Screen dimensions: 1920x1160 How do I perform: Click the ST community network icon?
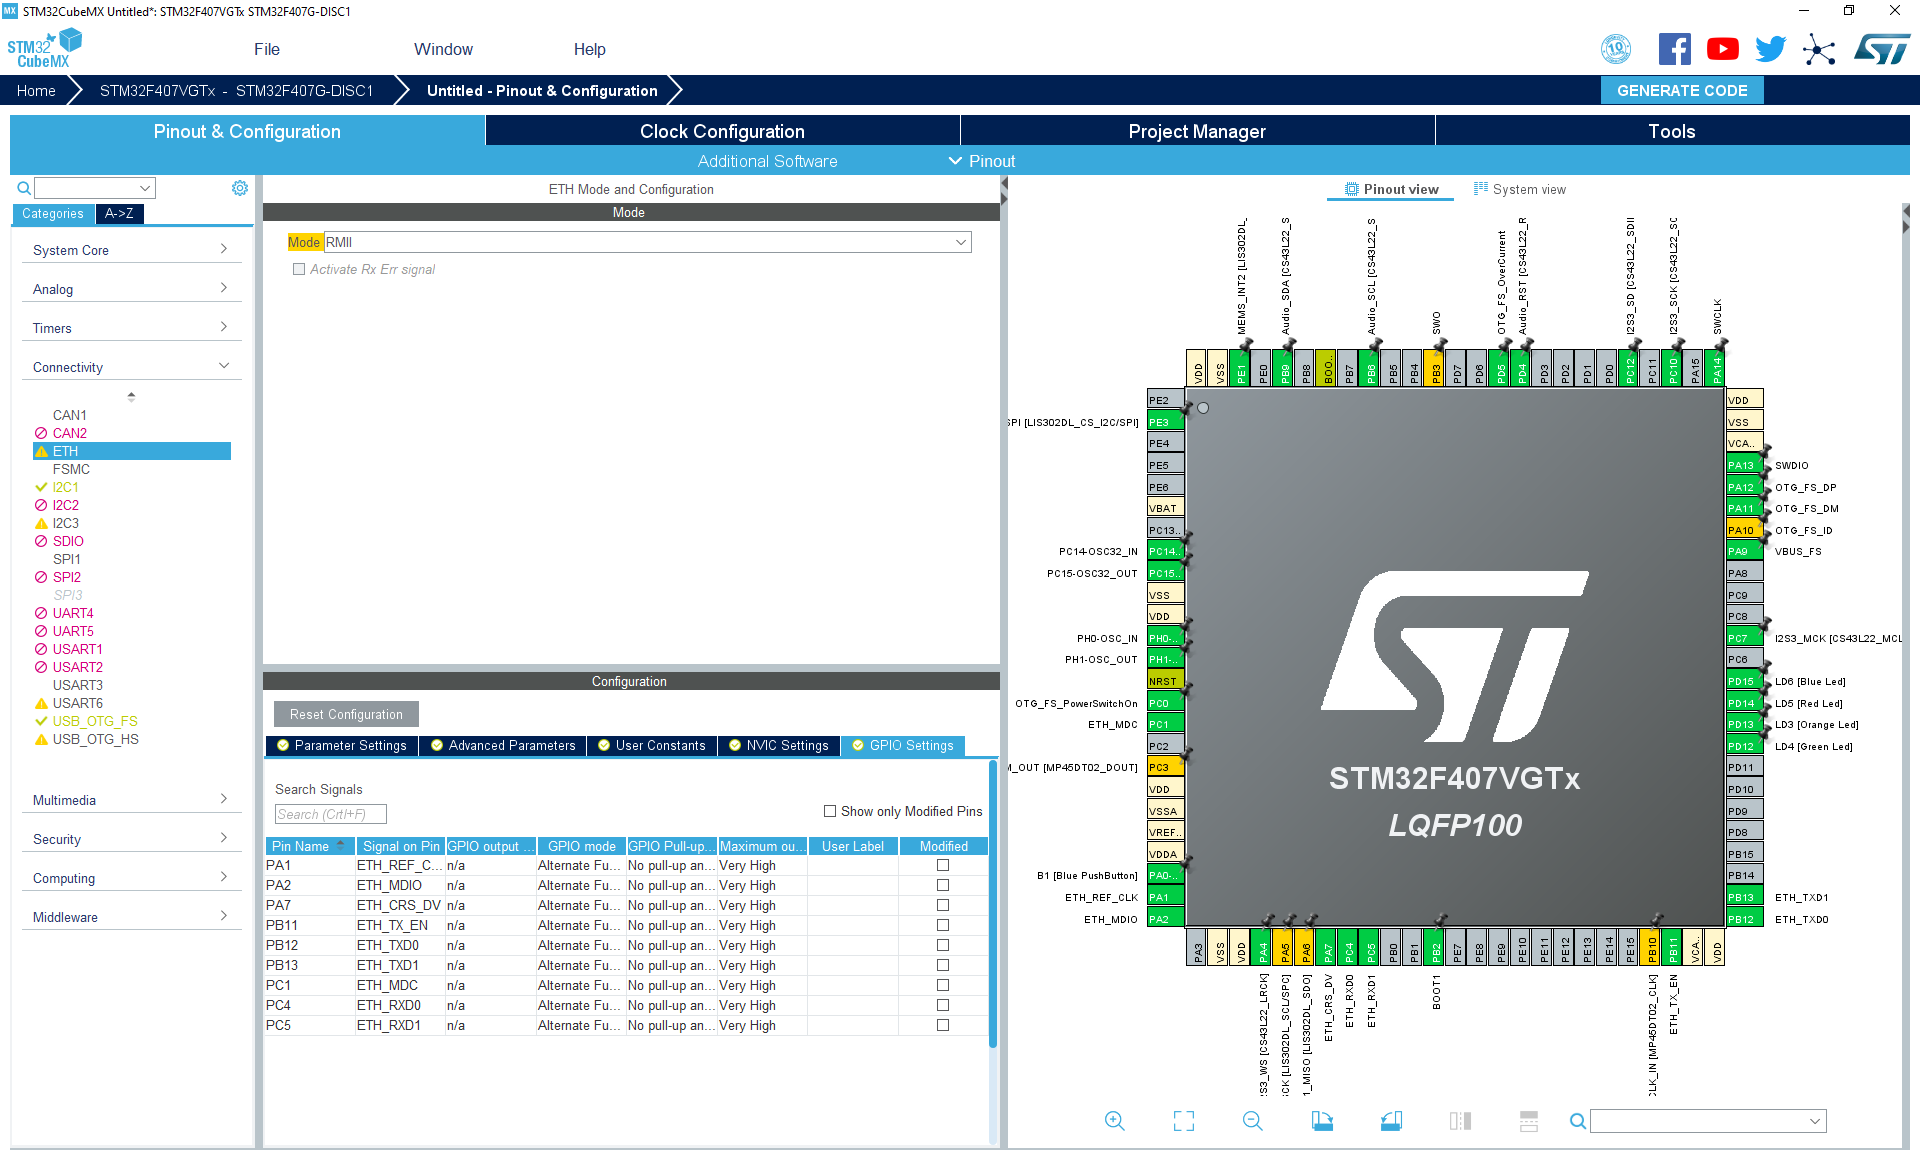point(1819,49)
